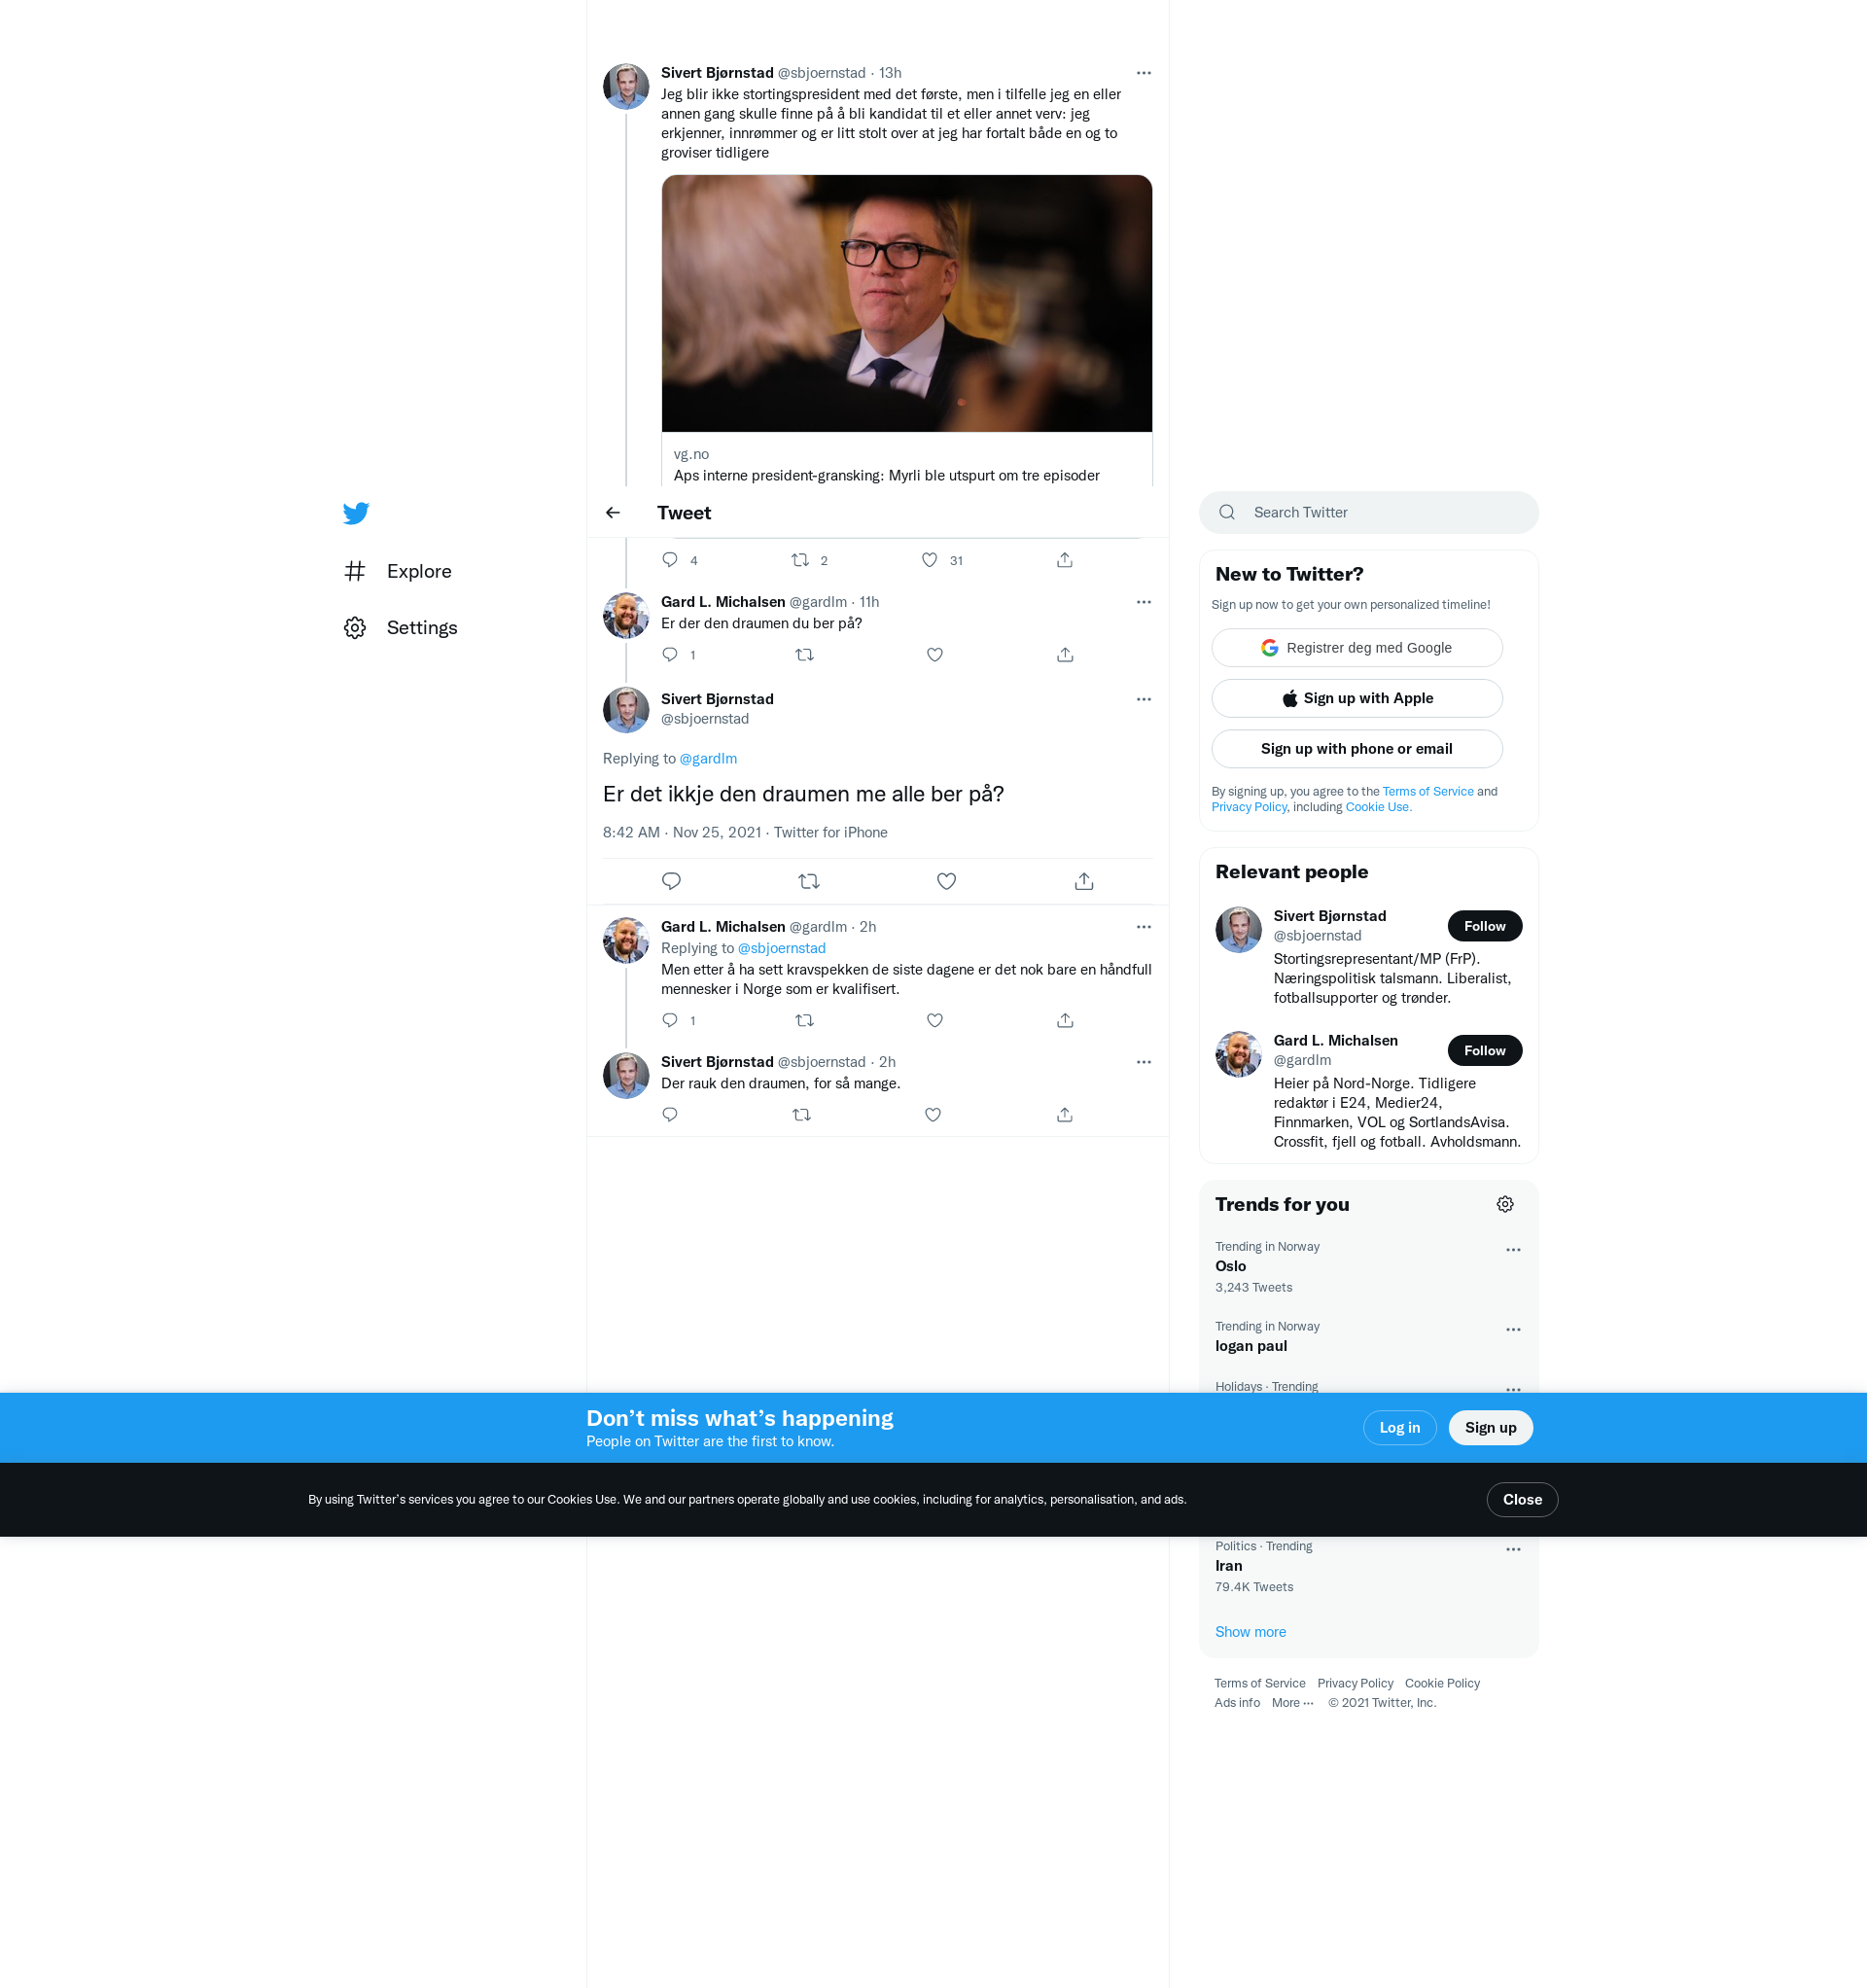
Task: Click Show more under the trends
Action: point(1250,1632)
